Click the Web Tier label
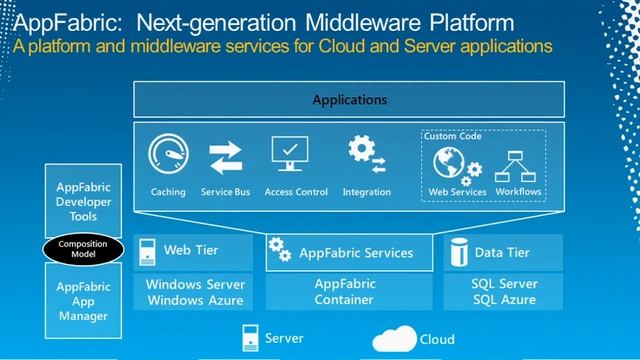640x360 pixels. 191,250
